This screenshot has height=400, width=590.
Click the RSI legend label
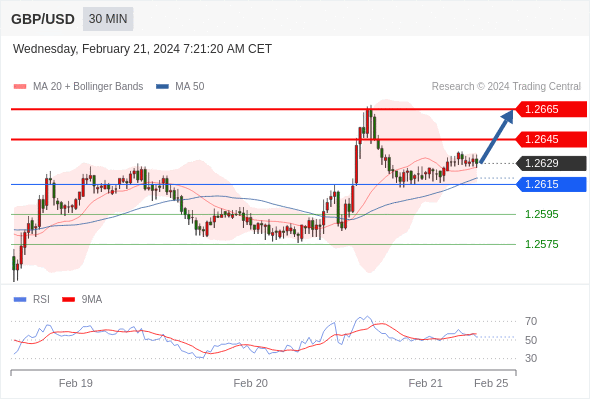pos(41,300)
